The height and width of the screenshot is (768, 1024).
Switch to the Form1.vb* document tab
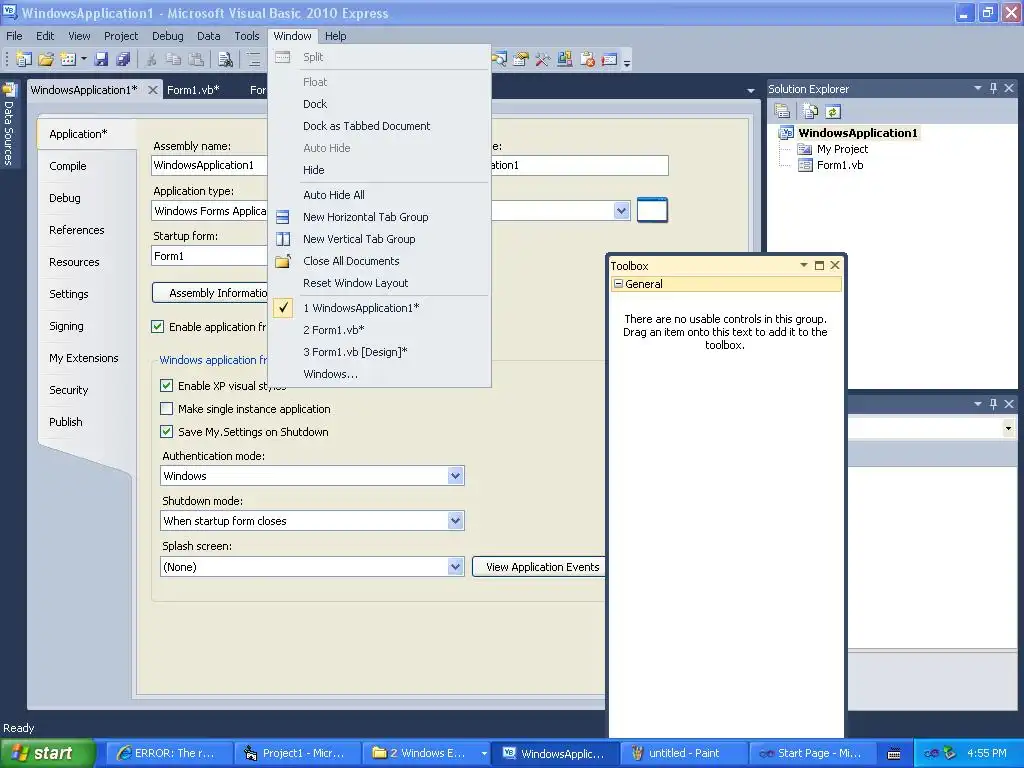[193, 90]
